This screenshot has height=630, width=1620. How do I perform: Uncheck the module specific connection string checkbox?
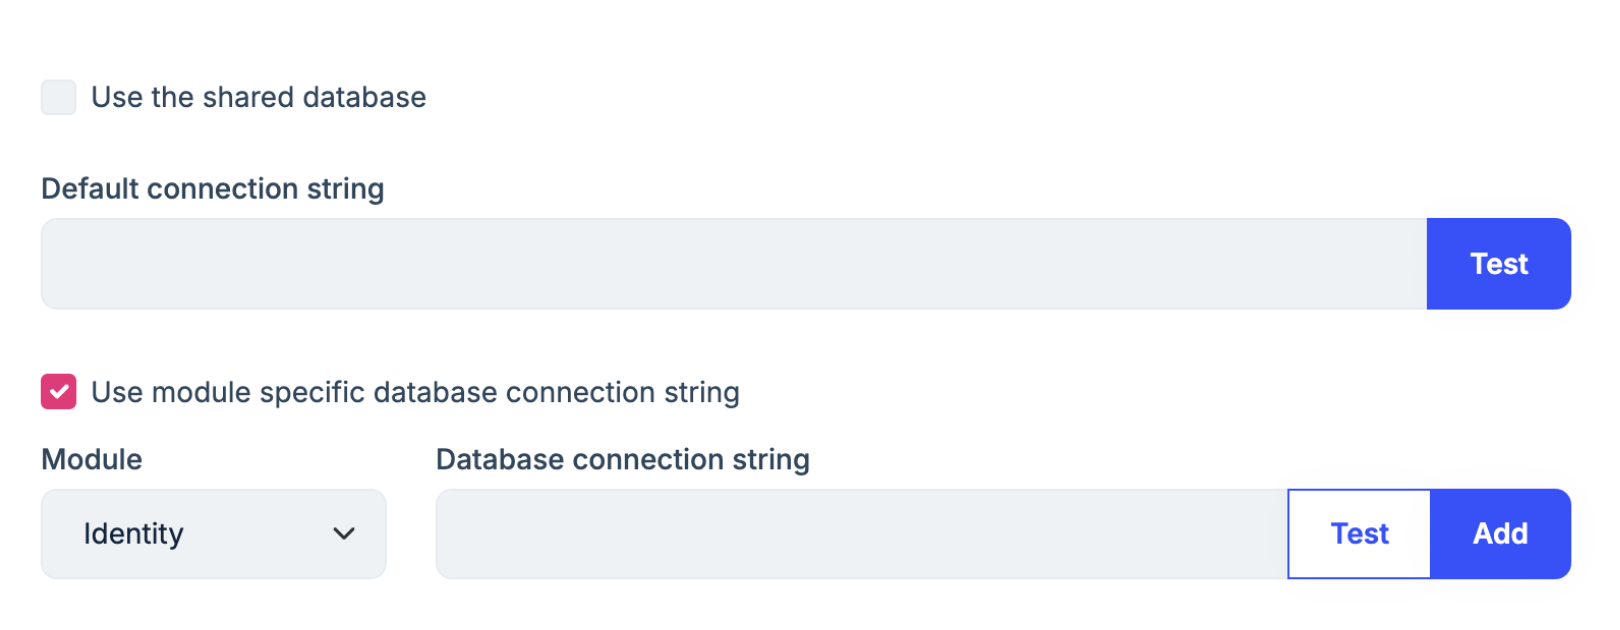(x=58, y=392)
